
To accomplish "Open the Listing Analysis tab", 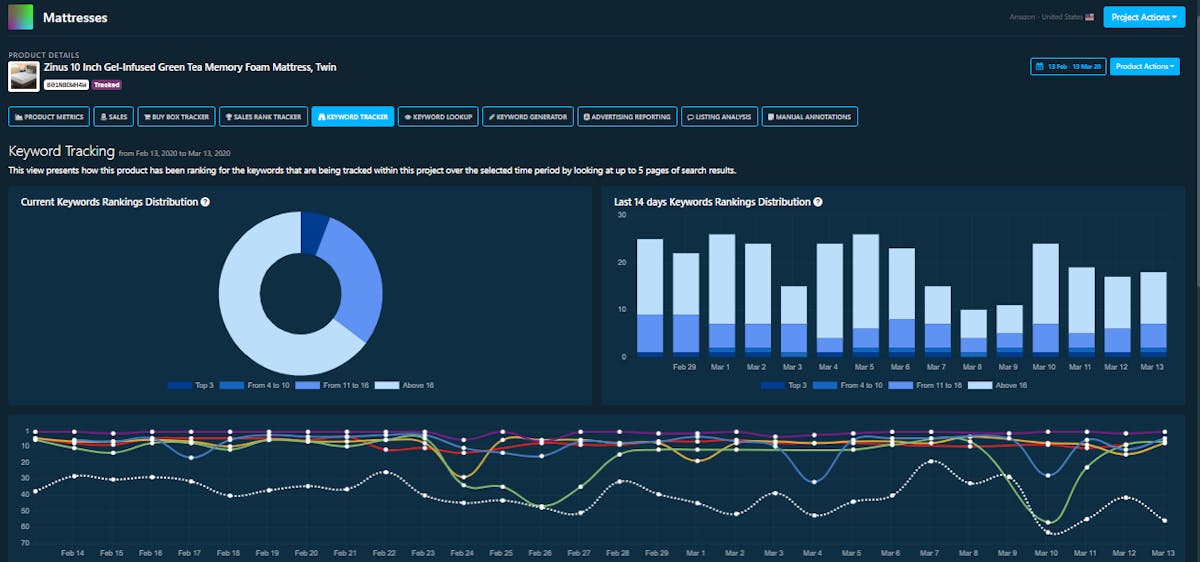I will (718, 117).
